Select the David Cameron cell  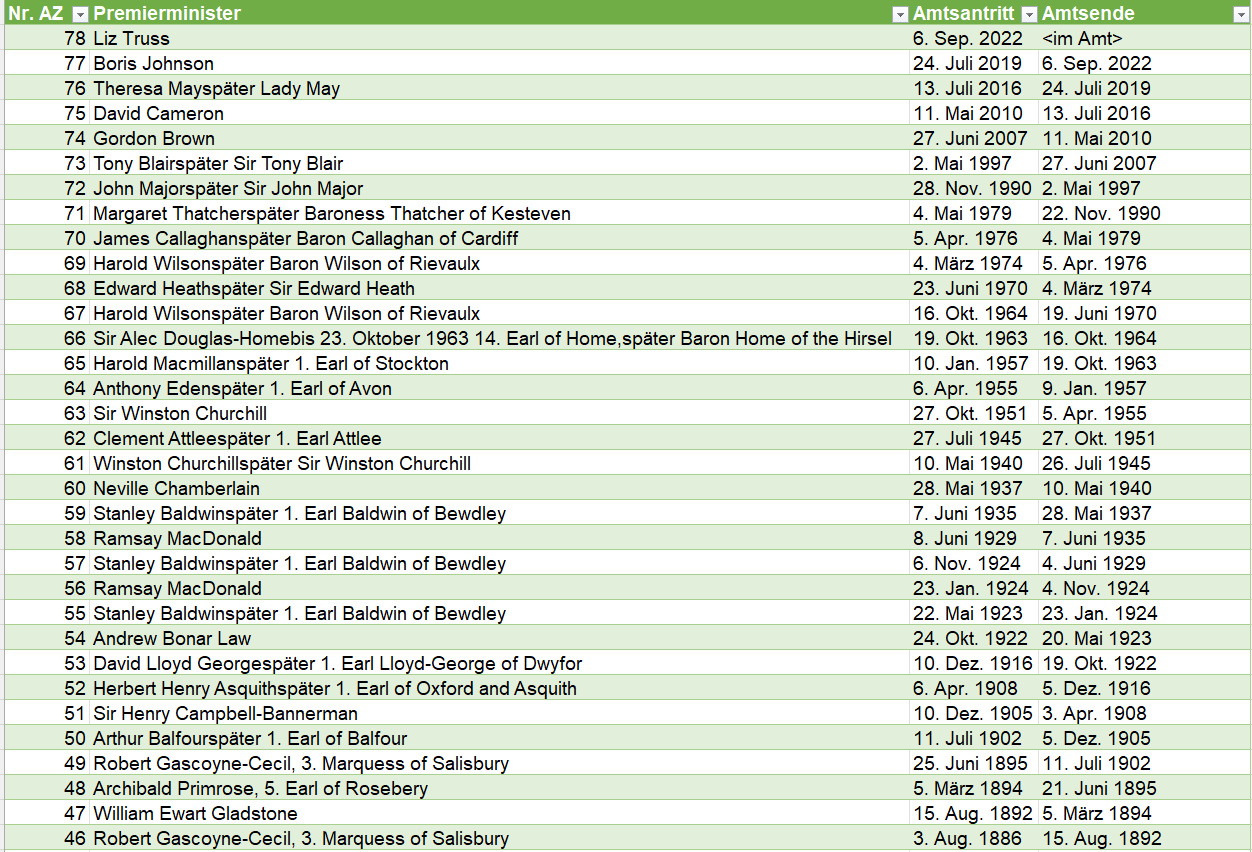(x=158, y=114)
